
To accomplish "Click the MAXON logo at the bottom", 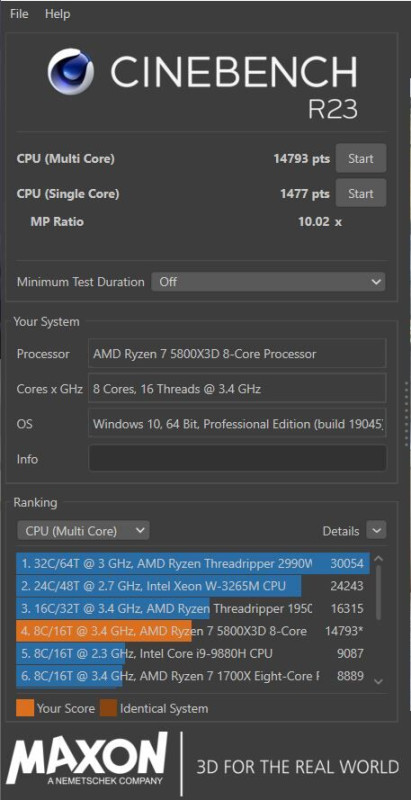I will point(87,760).
